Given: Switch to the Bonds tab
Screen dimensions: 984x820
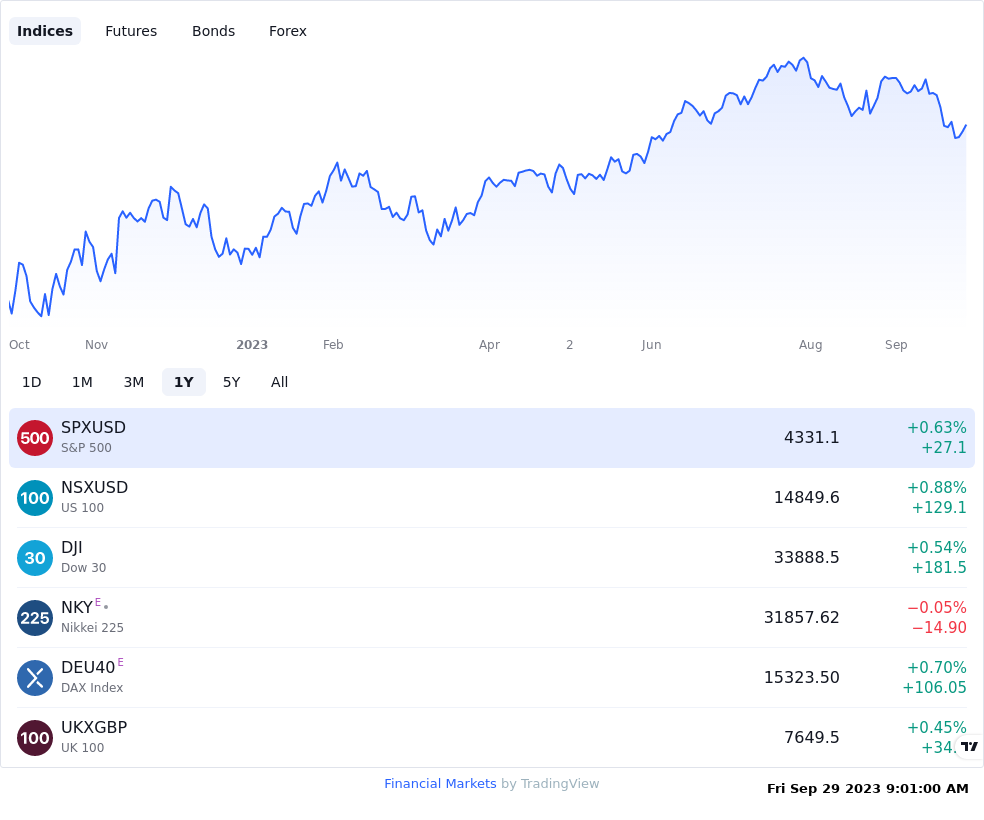Looking at the screenshot, I should click(213, 31).
